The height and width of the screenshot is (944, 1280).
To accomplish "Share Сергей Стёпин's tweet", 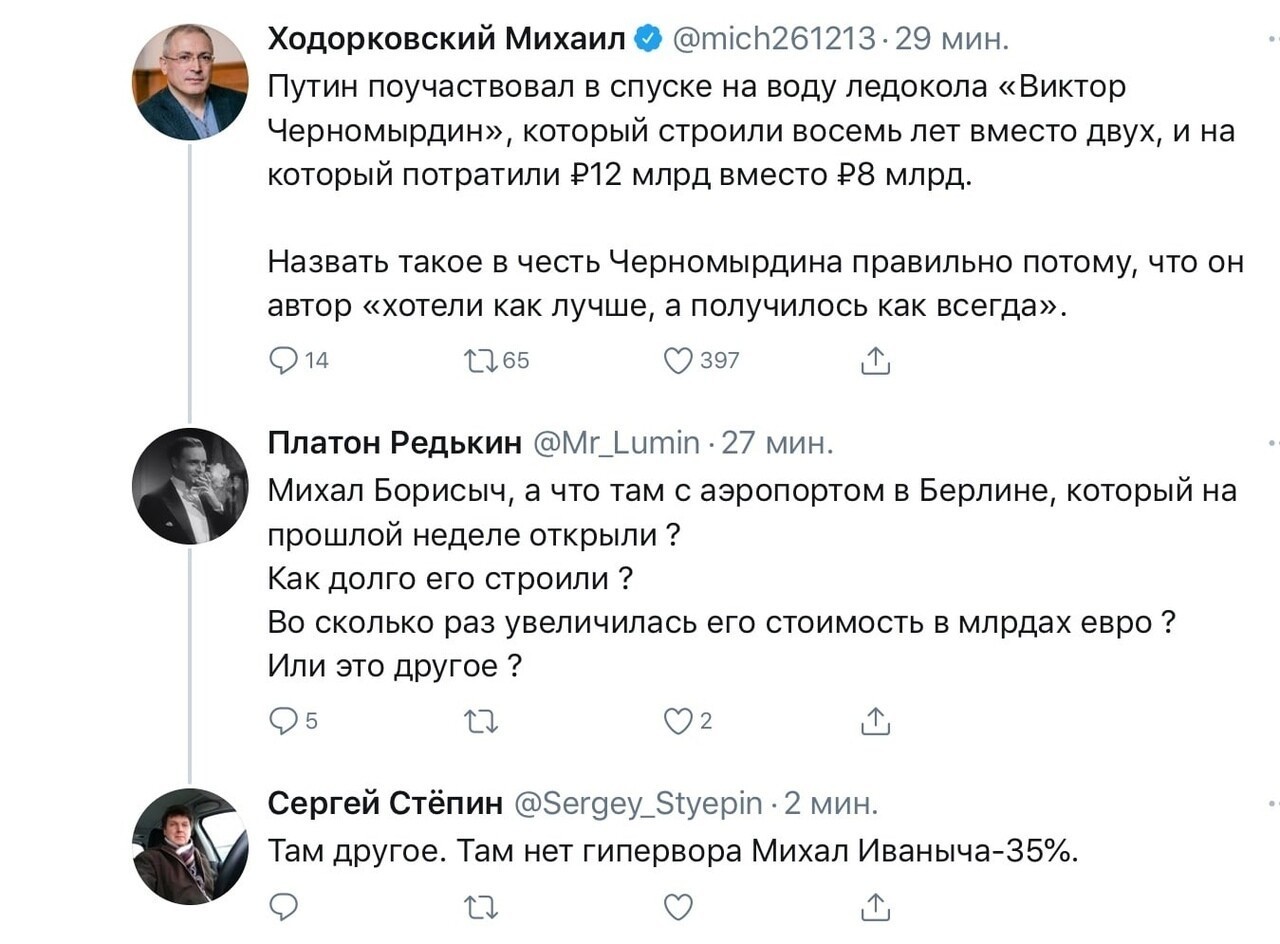I will point(875,906).
